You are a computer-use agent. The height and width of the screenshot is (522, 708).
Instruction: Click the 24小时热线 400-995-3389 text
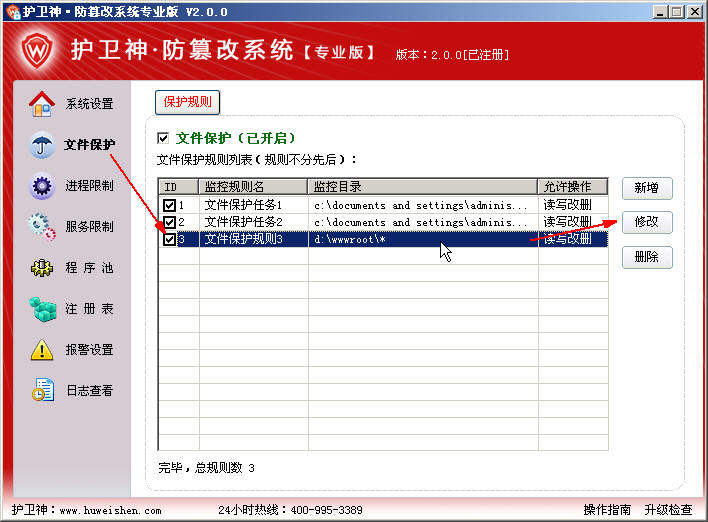click(x=290, y=510)
